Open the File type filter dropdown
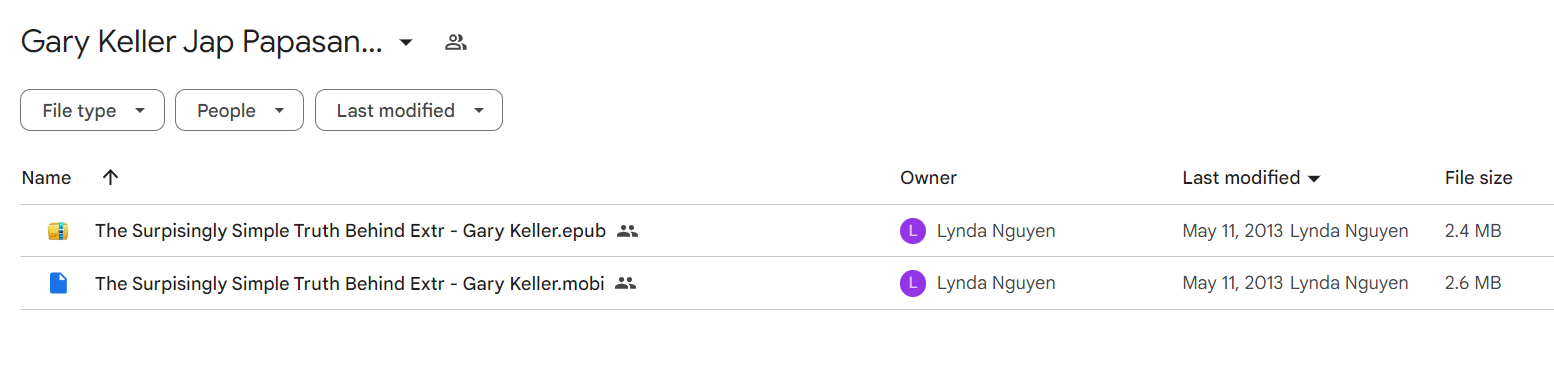The width and height of the screenshot is (1554, 377). tap(92, 110)
